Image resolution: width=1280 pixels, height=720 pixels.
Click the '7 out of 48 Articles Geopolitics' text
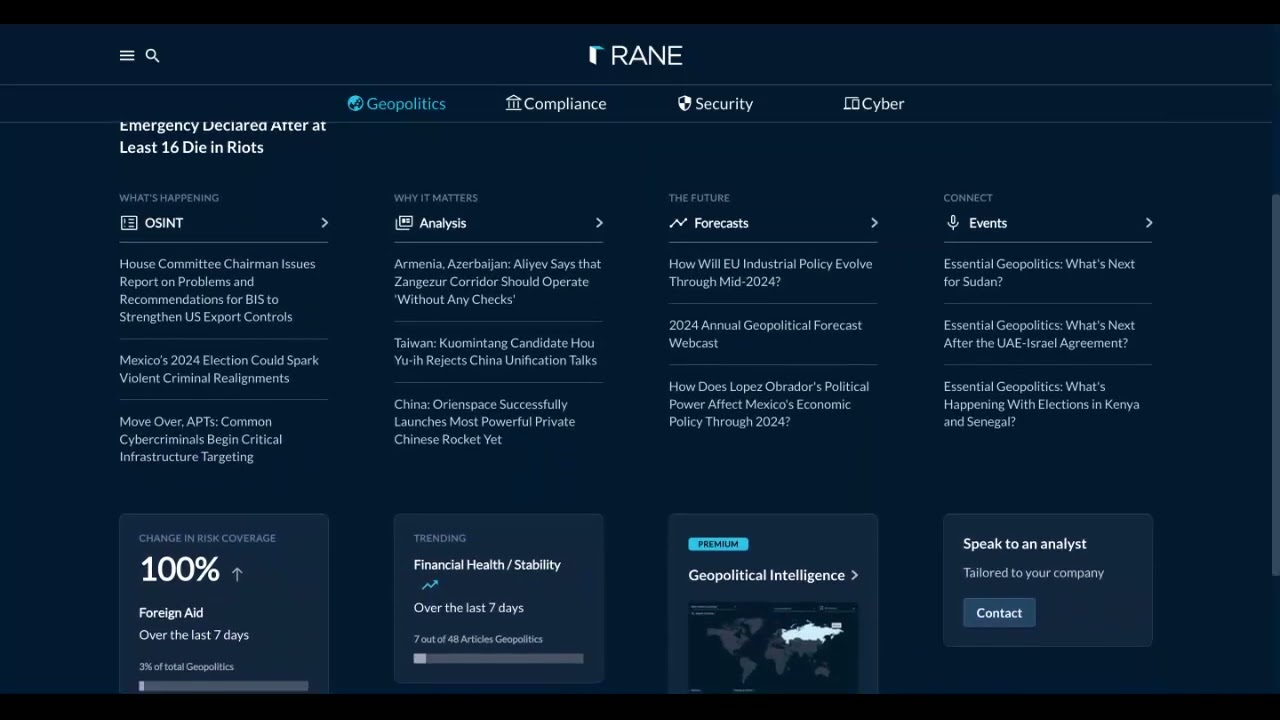478,639
